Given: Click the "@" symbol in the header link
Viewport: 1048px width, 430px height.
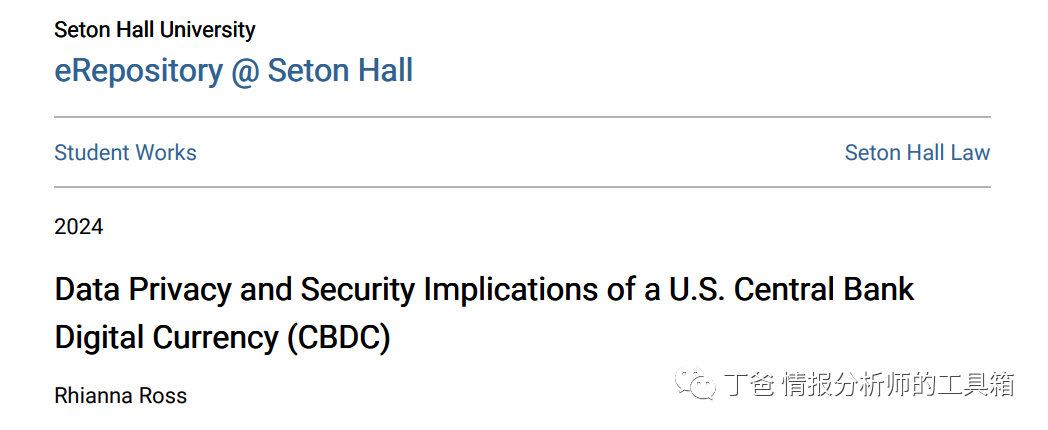Looking at the screenshot, I should (x=245, y=71).
